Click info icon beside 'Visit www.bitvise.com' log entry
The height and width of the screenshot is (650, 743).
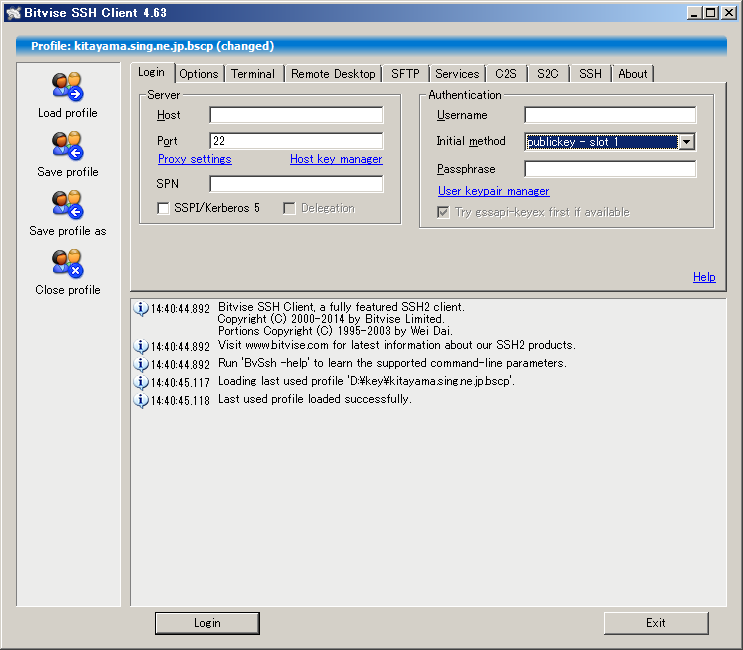tap(141, 346)
